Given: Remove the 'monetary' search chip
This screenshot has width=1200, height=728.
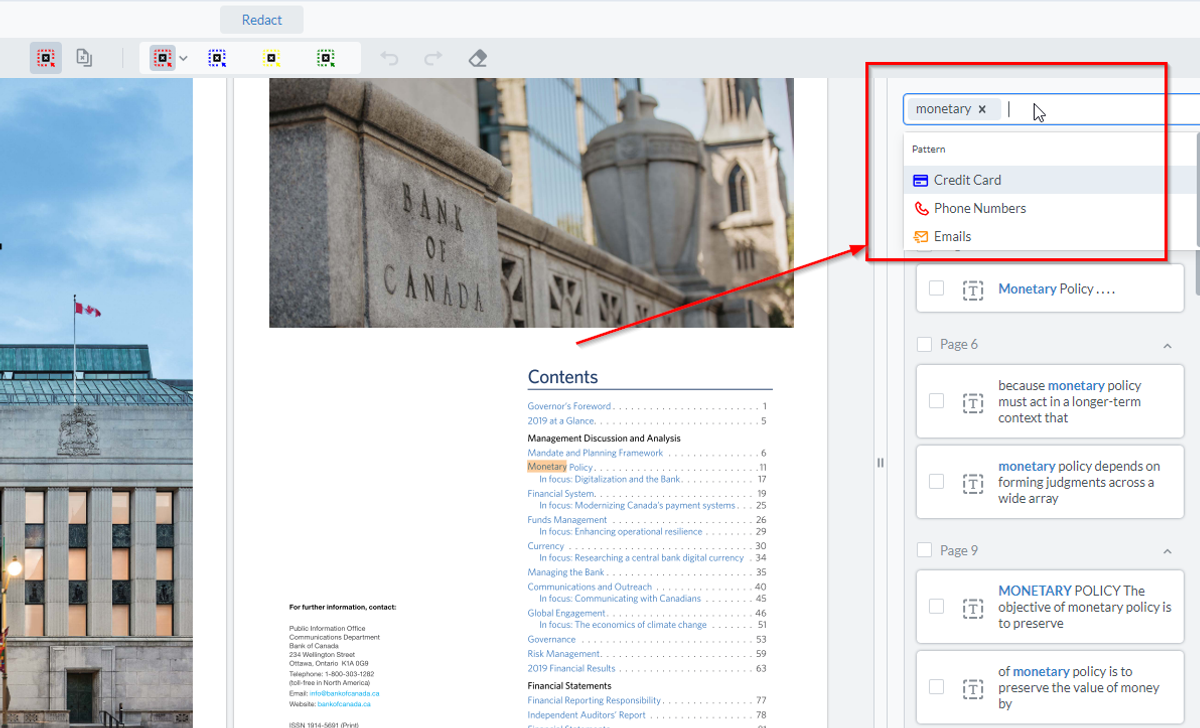Looking at the screenshot, I should click(983, 109).
